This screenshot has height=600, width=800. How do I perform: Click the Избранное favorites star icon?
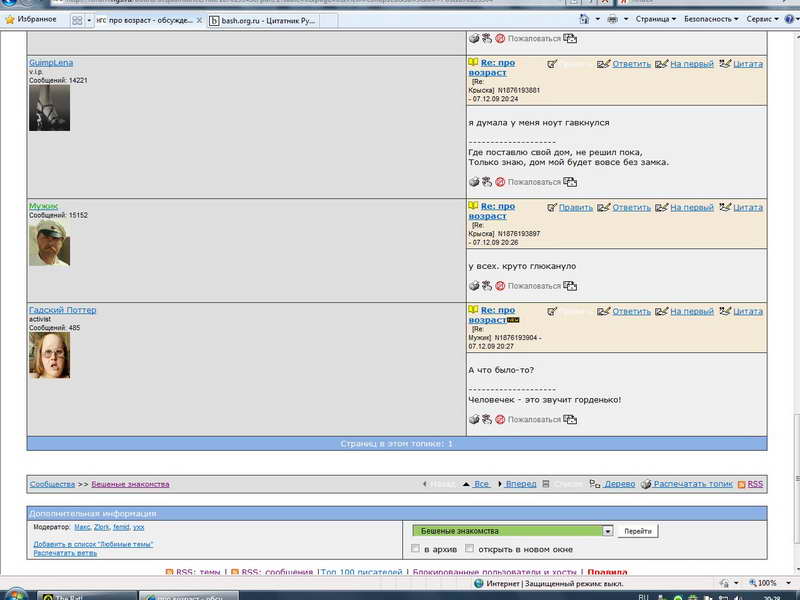[x=10, y=19]
